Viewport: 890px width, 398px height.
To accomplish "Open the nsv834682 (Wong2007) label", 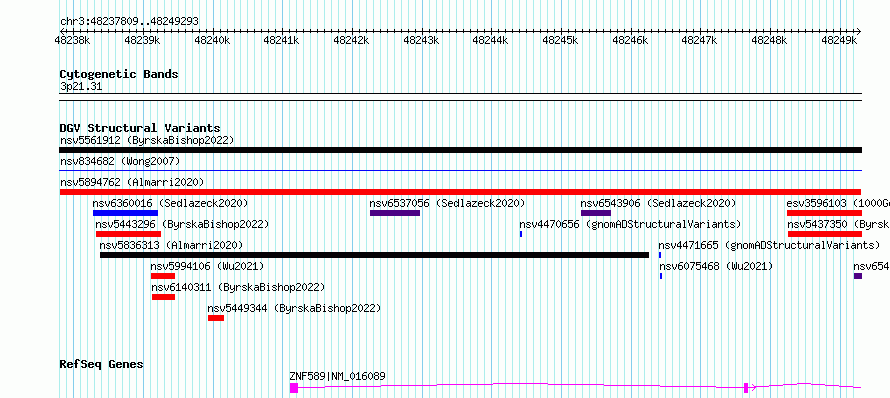I will (120, 161).
